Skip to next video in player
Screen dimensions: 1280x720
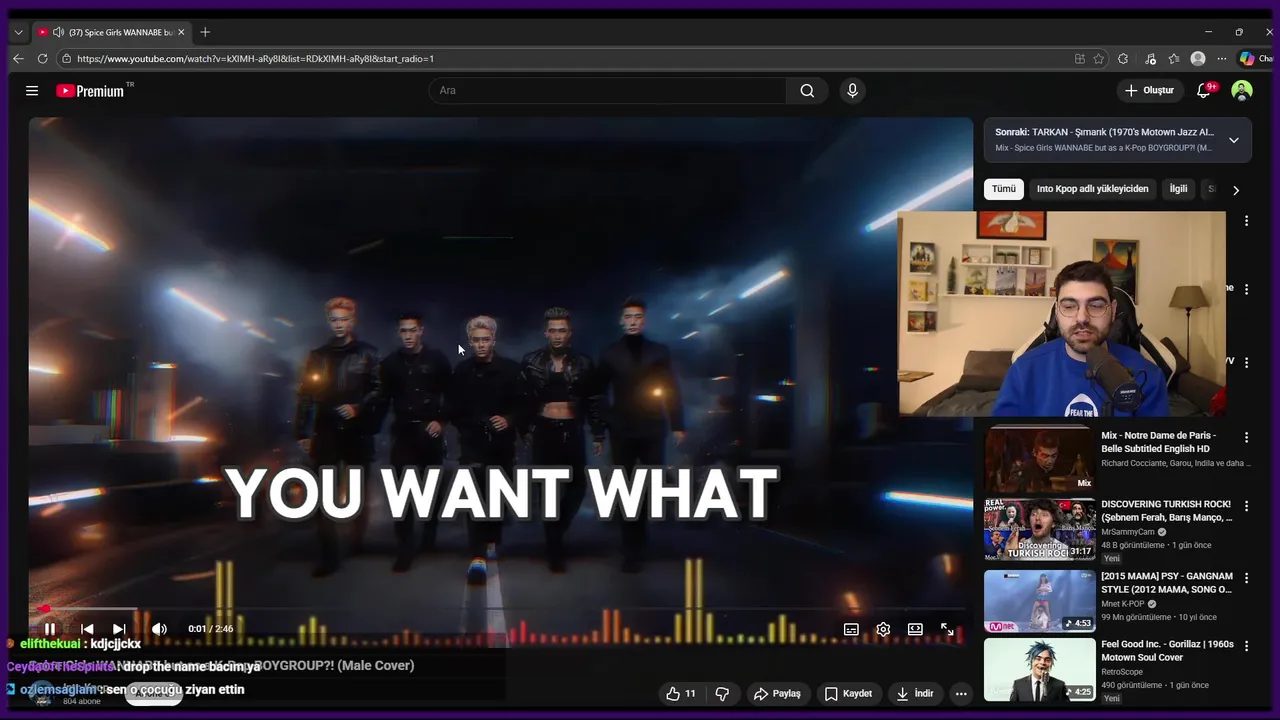point(119,629)
